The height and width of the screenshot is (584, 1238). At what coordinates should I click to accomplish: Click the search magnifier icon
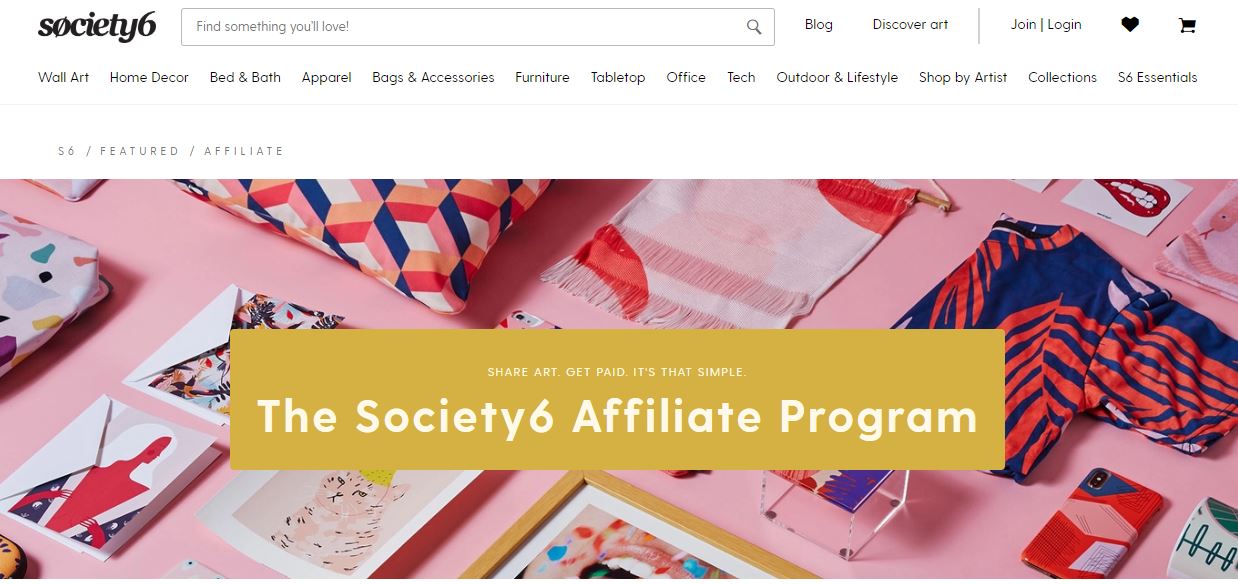point(754,27)
